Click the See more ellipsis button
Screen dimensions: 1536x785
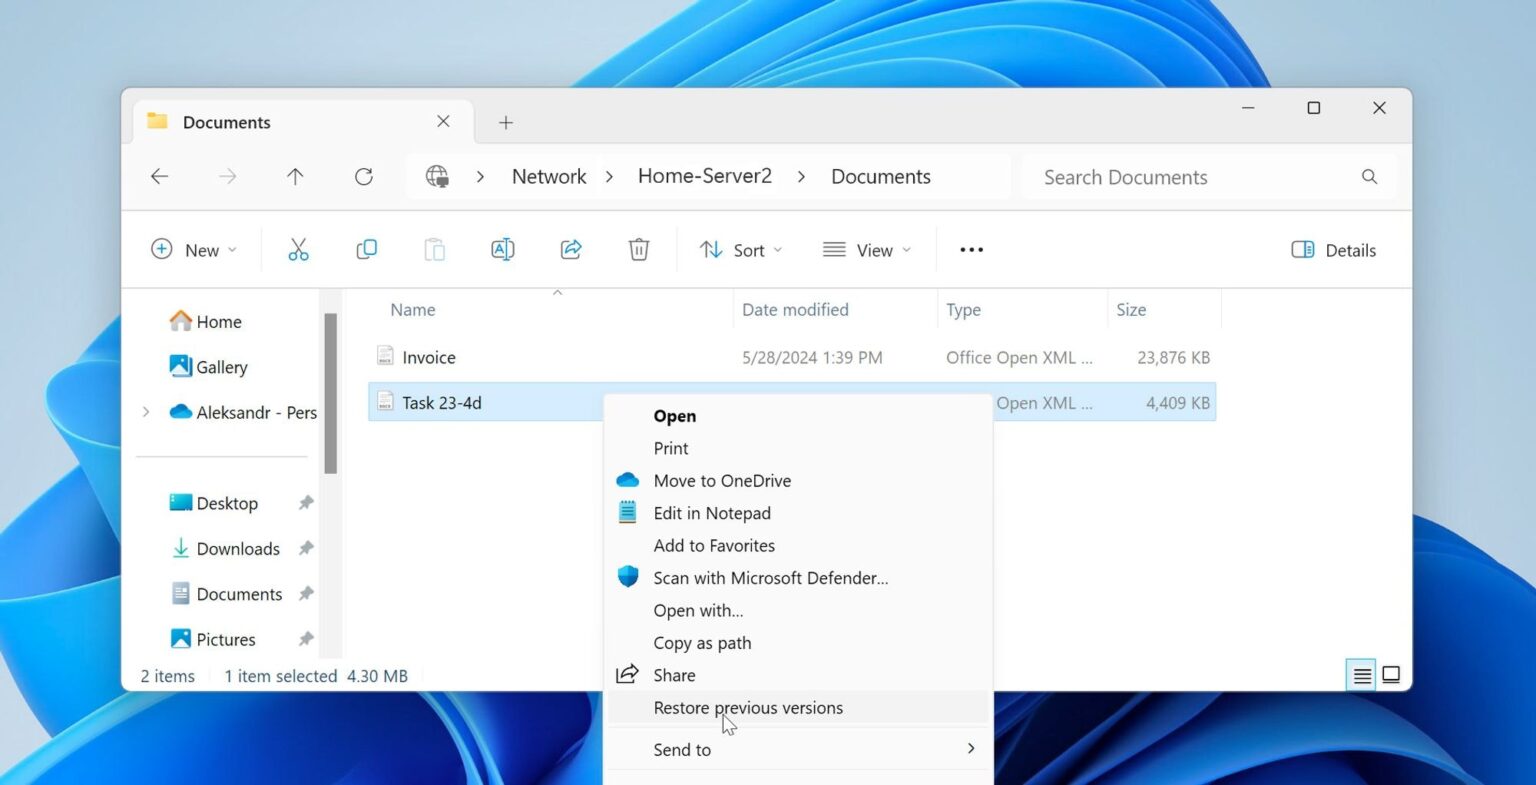(x=970, y=249)
